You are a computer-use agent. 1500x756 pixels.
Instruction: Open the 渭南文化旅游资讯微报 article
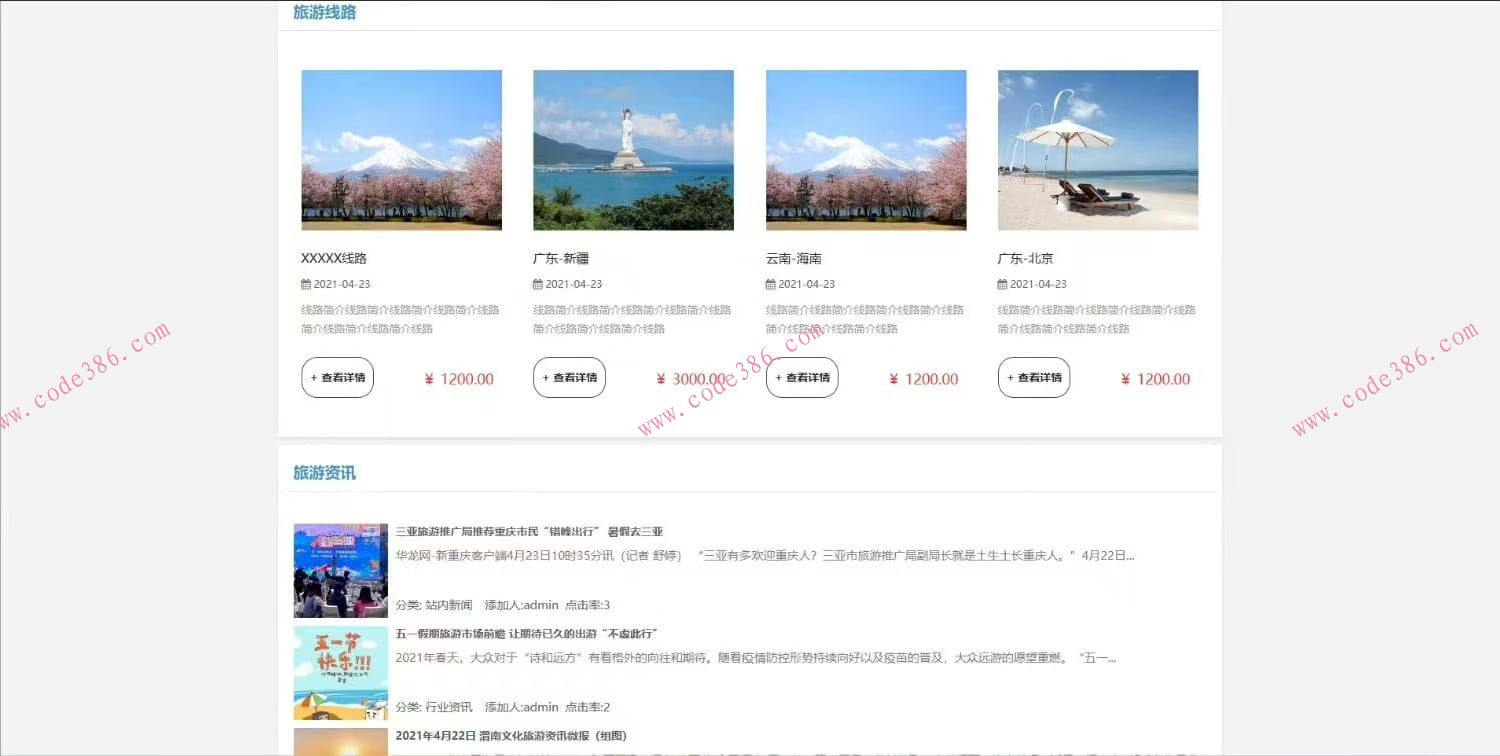click(511, 735)
